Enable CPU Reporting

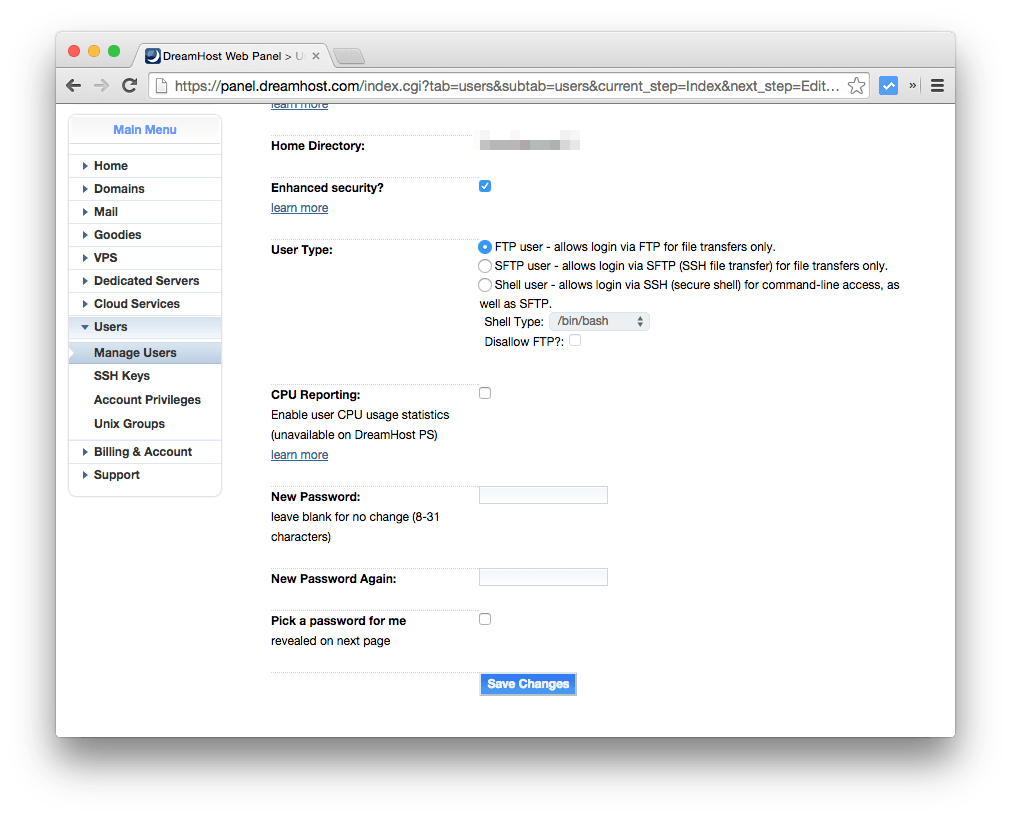click(x=484, y=392)
